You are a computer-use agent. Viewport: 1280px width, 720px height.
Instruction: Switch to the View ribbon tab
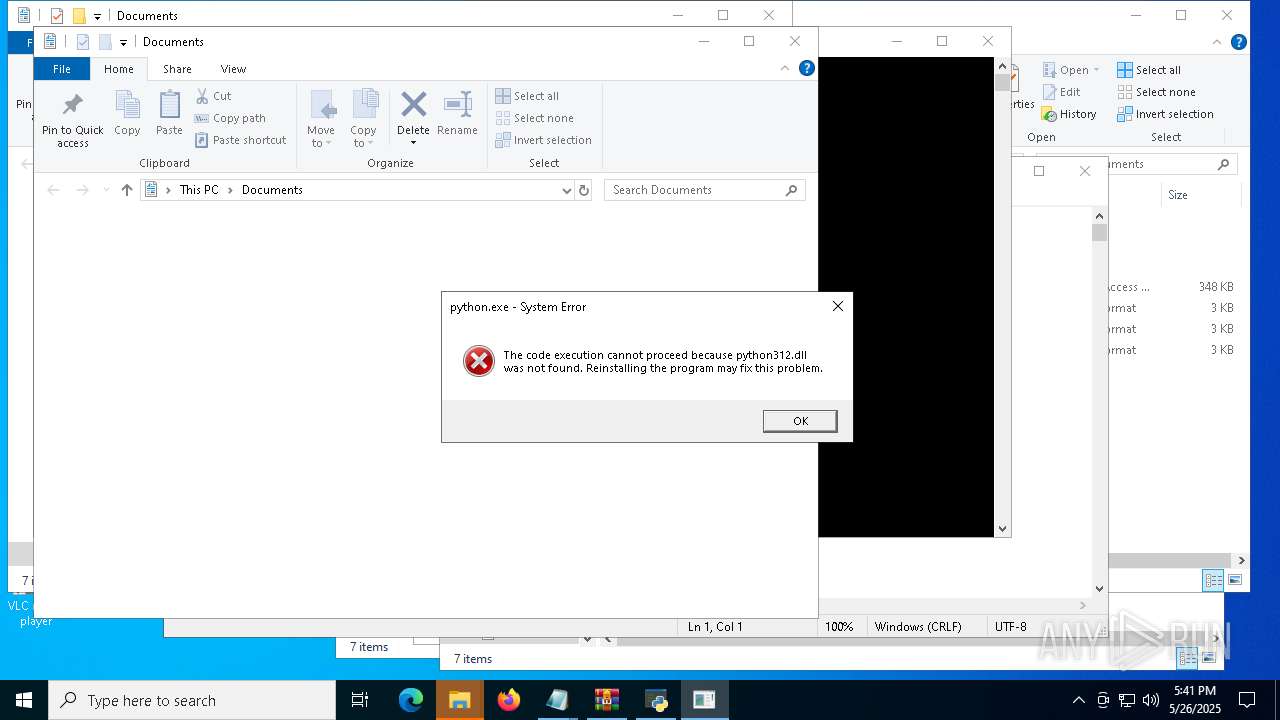[x=233, y=69]
